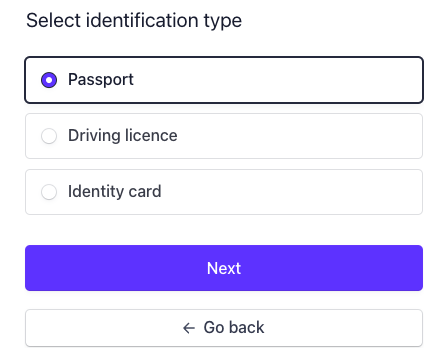The height and width of the screenshot is (364, 448).
Task: Click the highlighted Passport card's dark border area
Action: point(224,58)
